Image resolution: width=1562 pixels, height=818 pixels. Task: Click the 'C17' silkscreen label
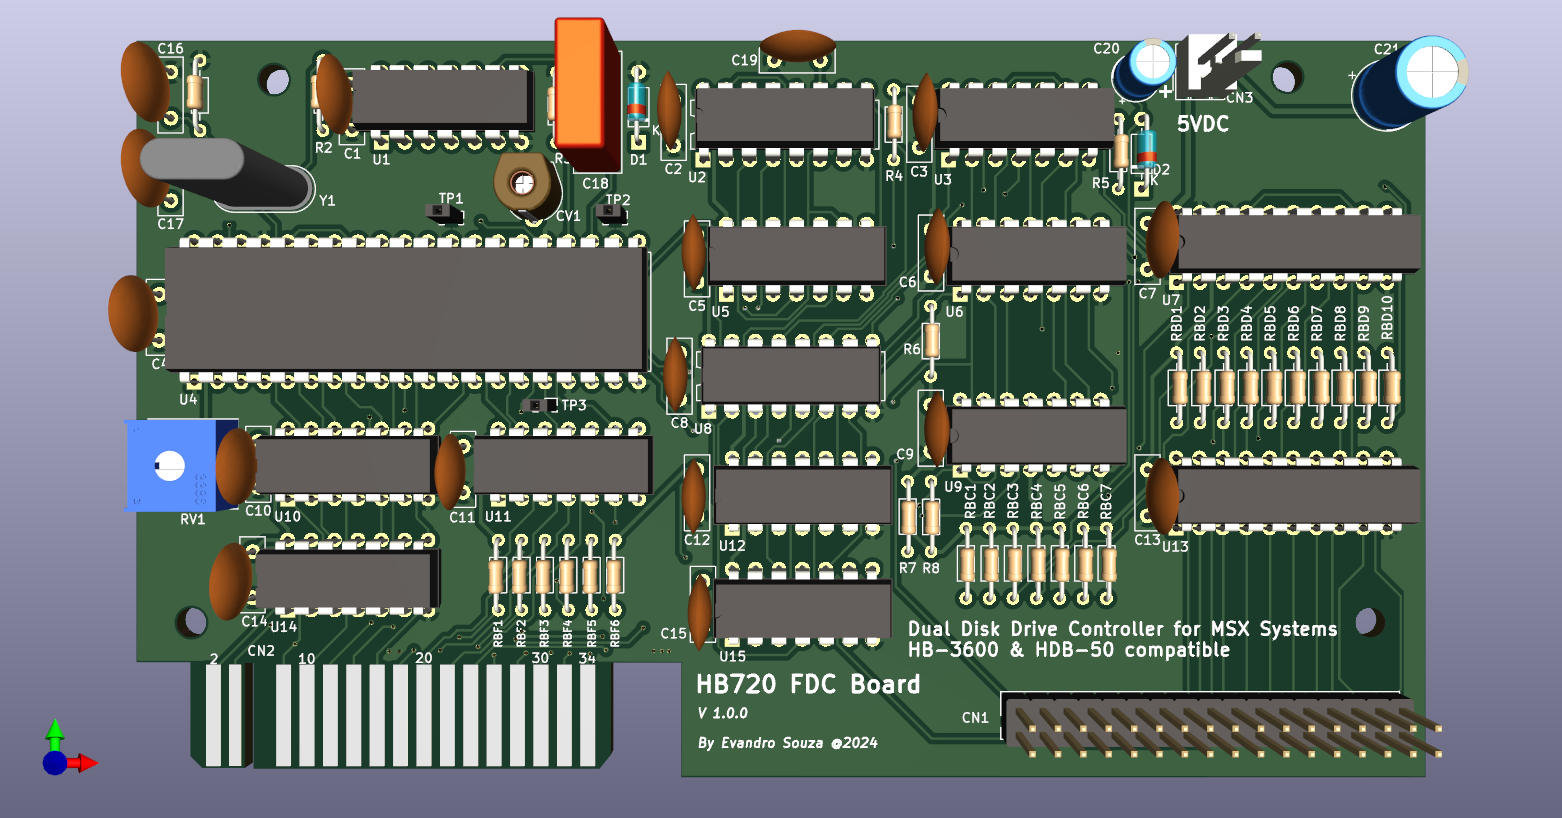[x=170, y=224]
